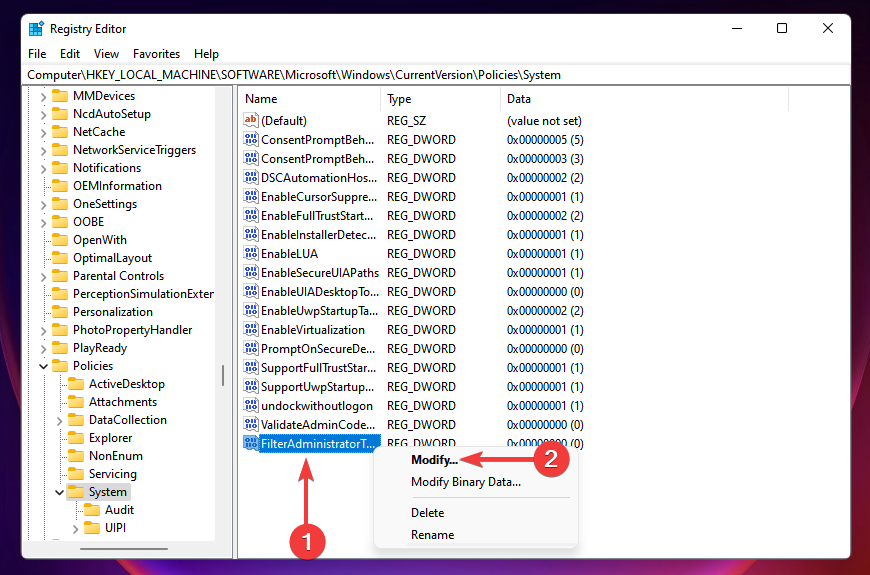870x575 pixels.
Task: Expand the NcdAutoSetup tree node
Action: 43,114
